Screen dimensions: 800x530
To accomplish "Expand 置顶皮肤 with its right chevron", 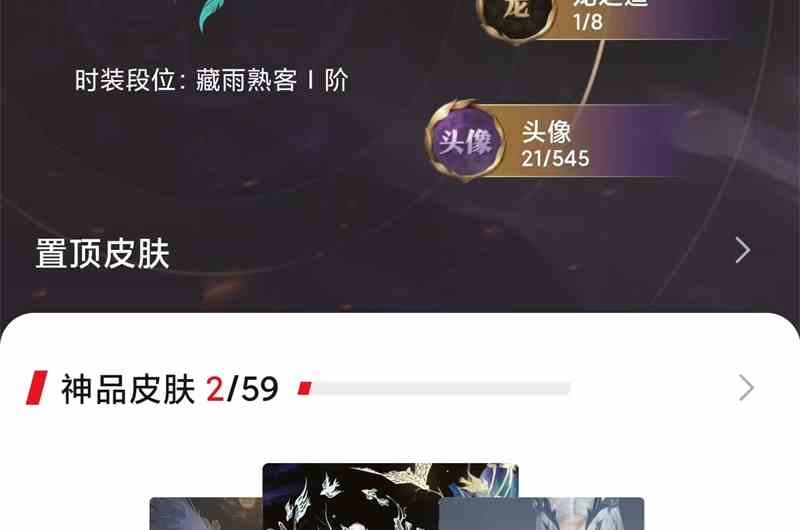I will [x=742, y=250].
